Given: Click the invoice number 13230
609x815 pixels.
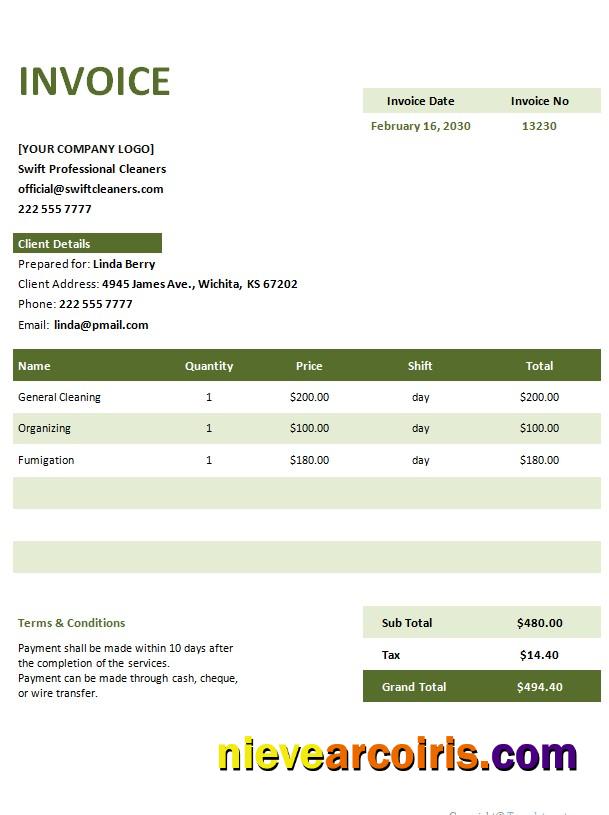Looking at the screenshot, I should pos(539,126).
